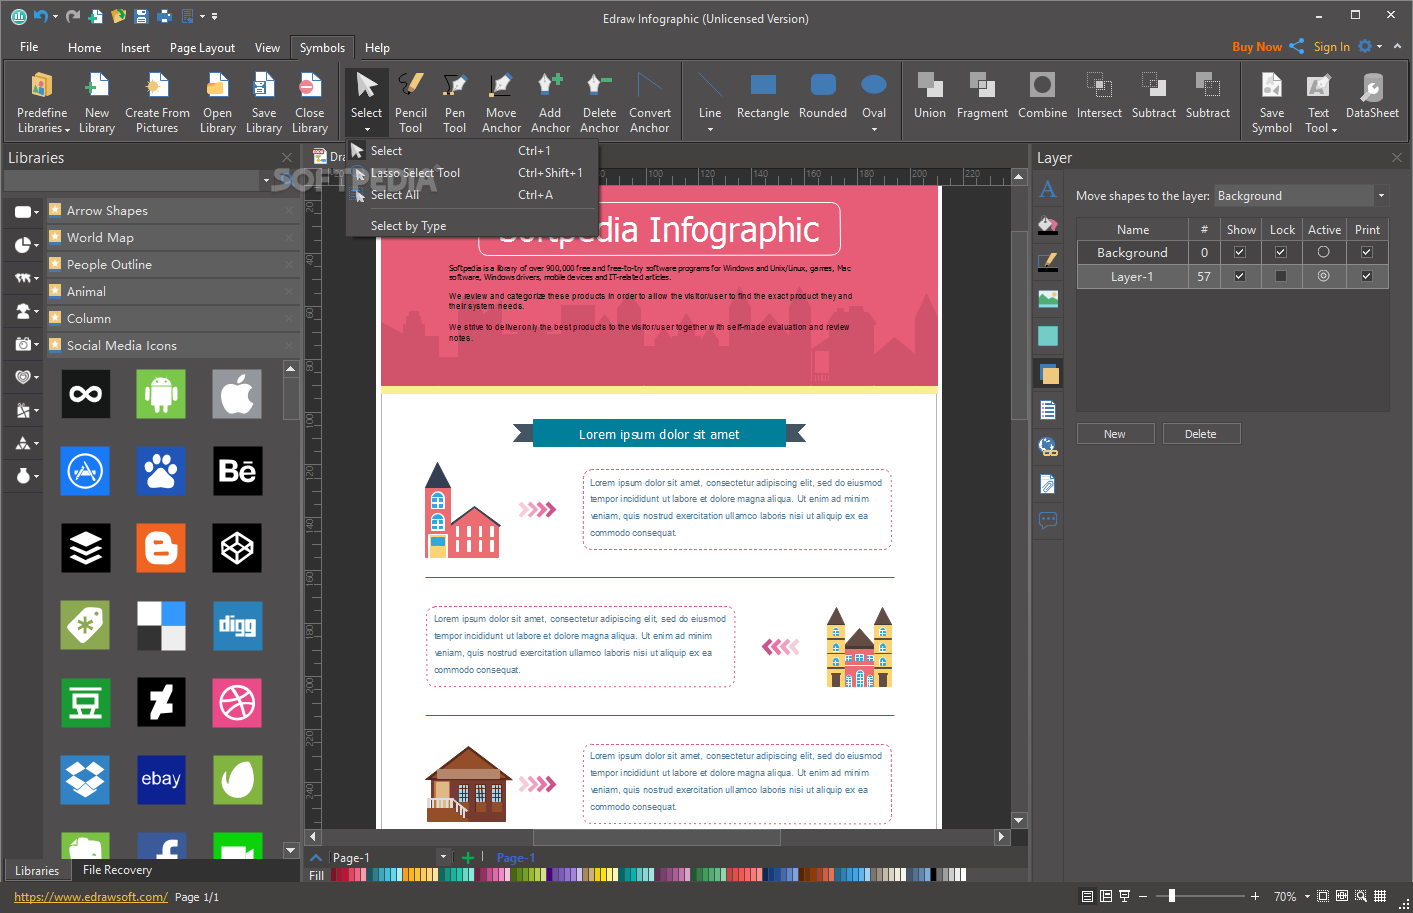This screenshot has height=913, width=1413.
Task: Adjust the zoom slider handle
Action: click(1172, 896)
